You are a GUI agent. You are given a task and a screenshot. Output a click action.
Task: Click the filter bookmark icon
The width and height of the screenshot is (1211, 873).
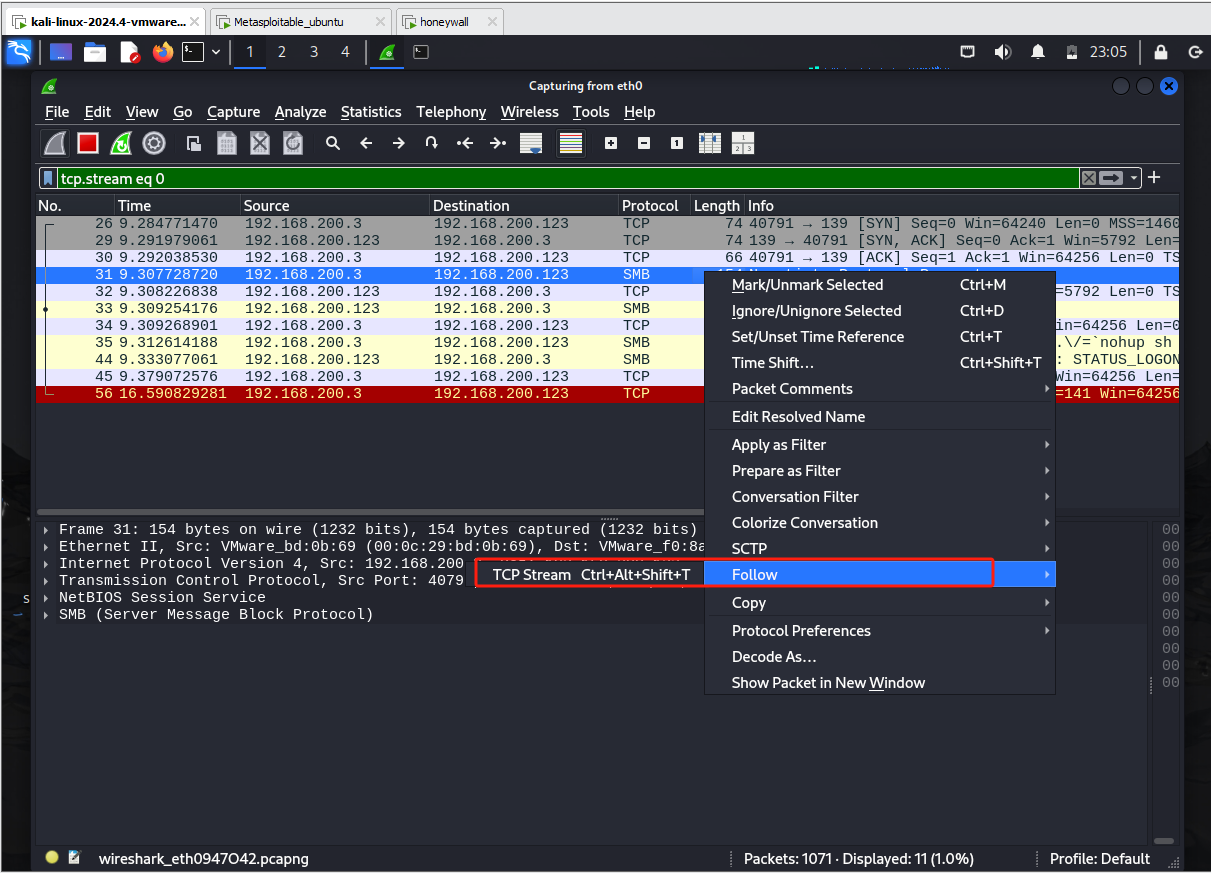(x=48, y=178)
